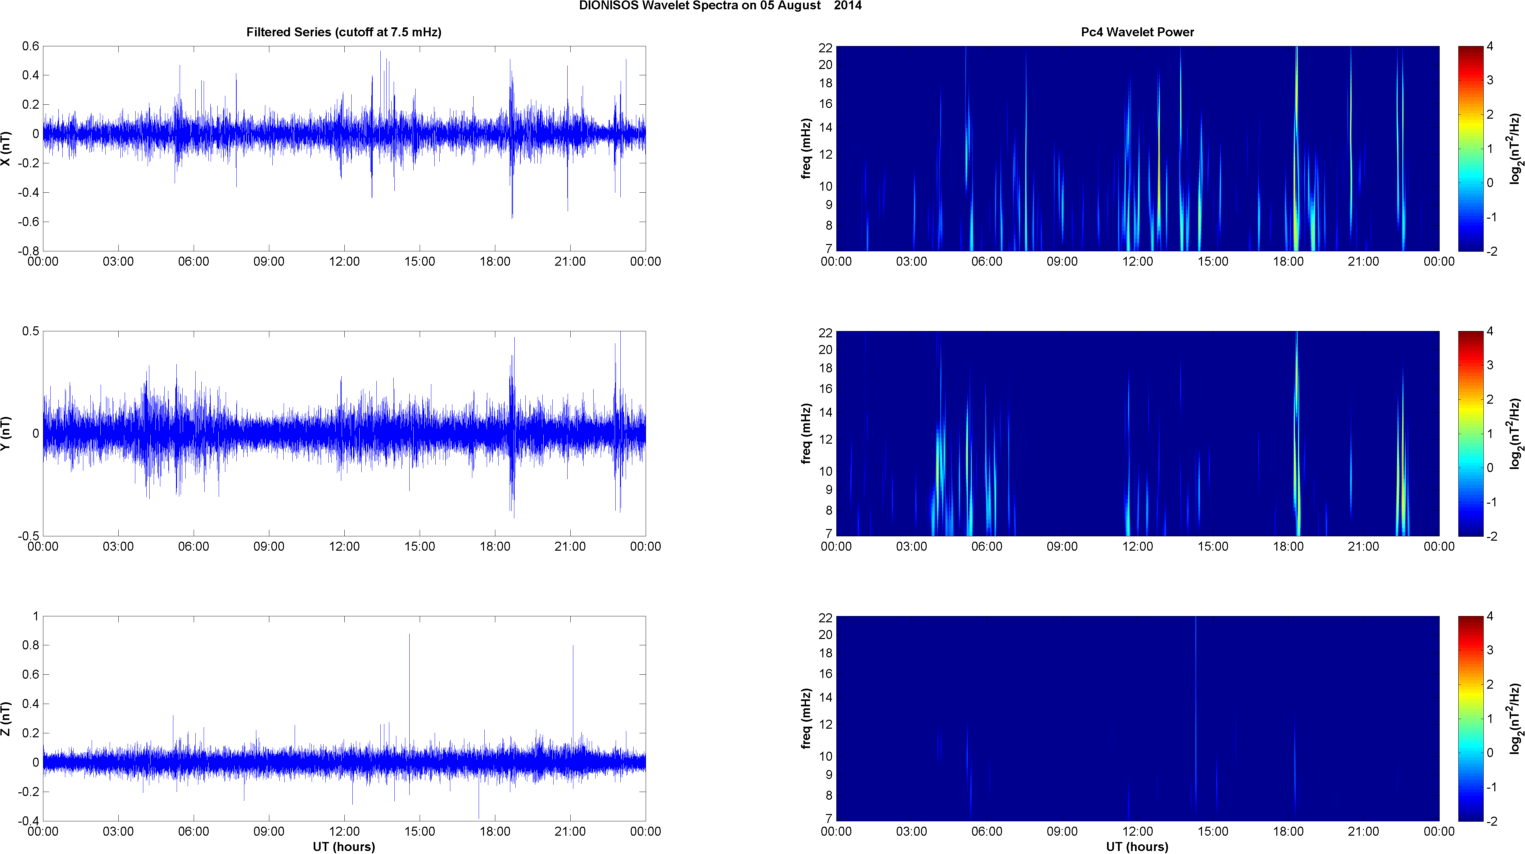Screen dimensions: 1525x854
Task: Pick the colorbar beside the Y wavelet spectrum
Action: 1470,433
